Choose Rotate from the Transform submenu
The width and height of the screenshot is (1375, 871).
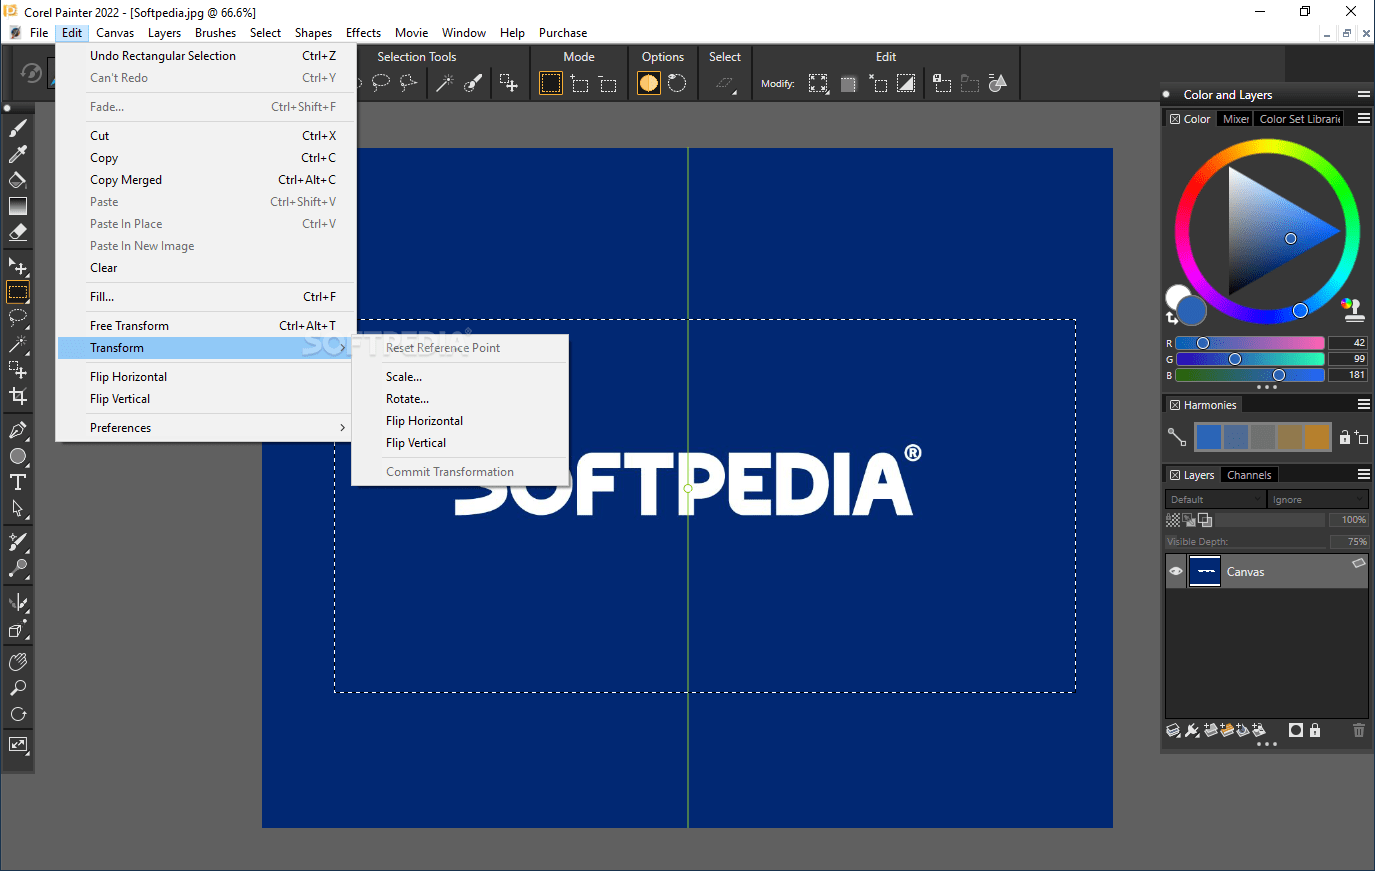tap(407, 398)
